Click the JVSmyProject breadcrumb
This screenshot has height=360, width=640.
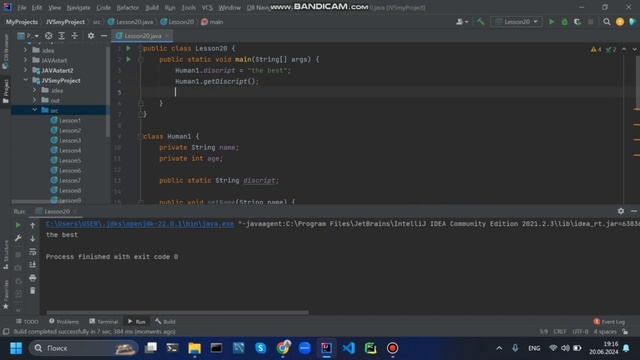pos(65,22)
